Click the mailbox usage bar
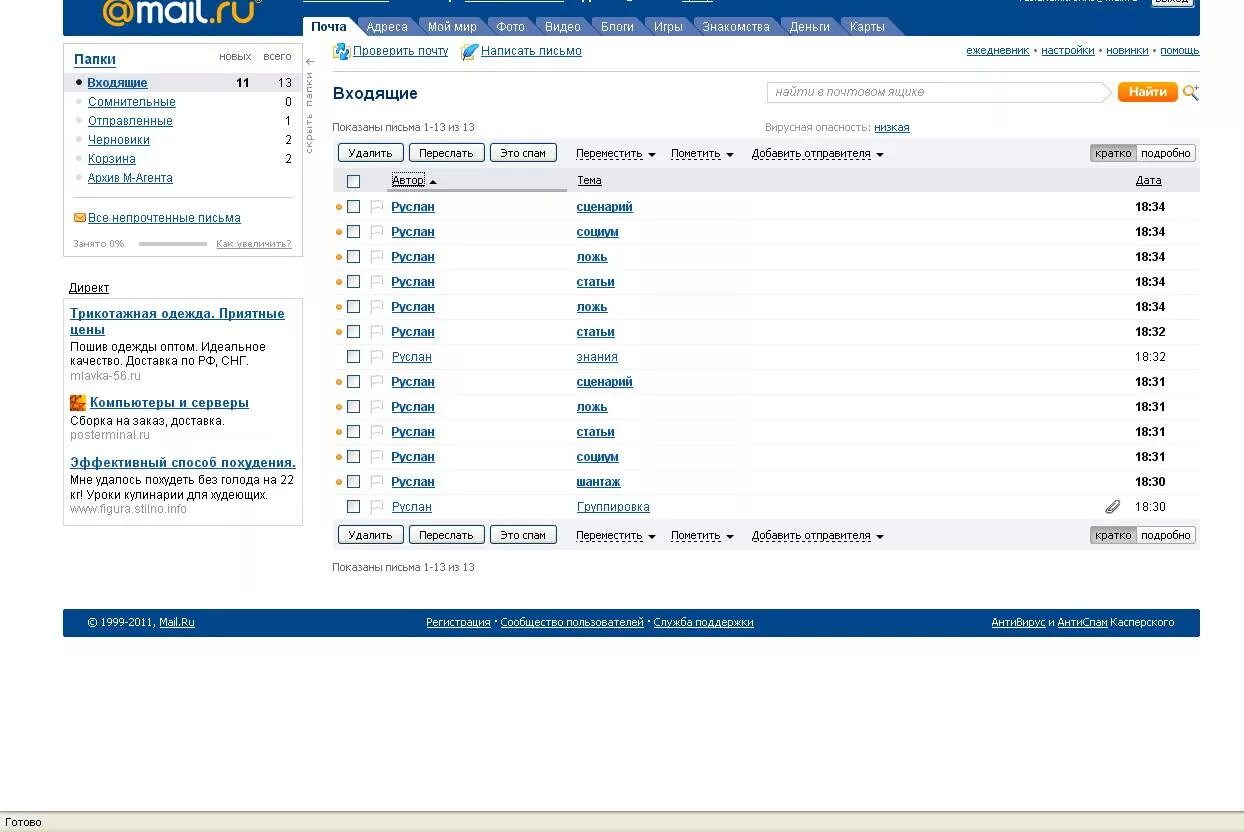 tap(173, 244)
